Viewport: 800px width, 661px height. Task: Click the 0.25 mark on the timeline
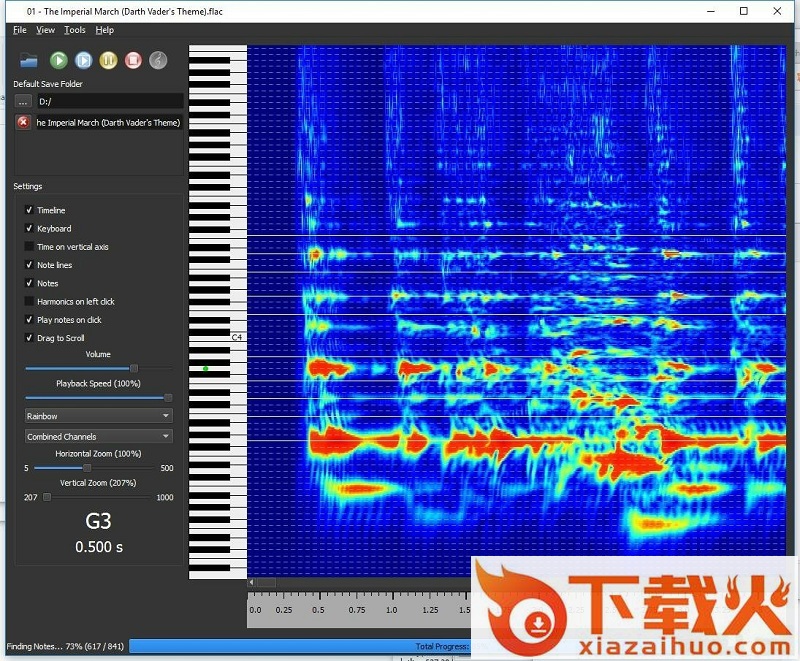tap(284, 609)
